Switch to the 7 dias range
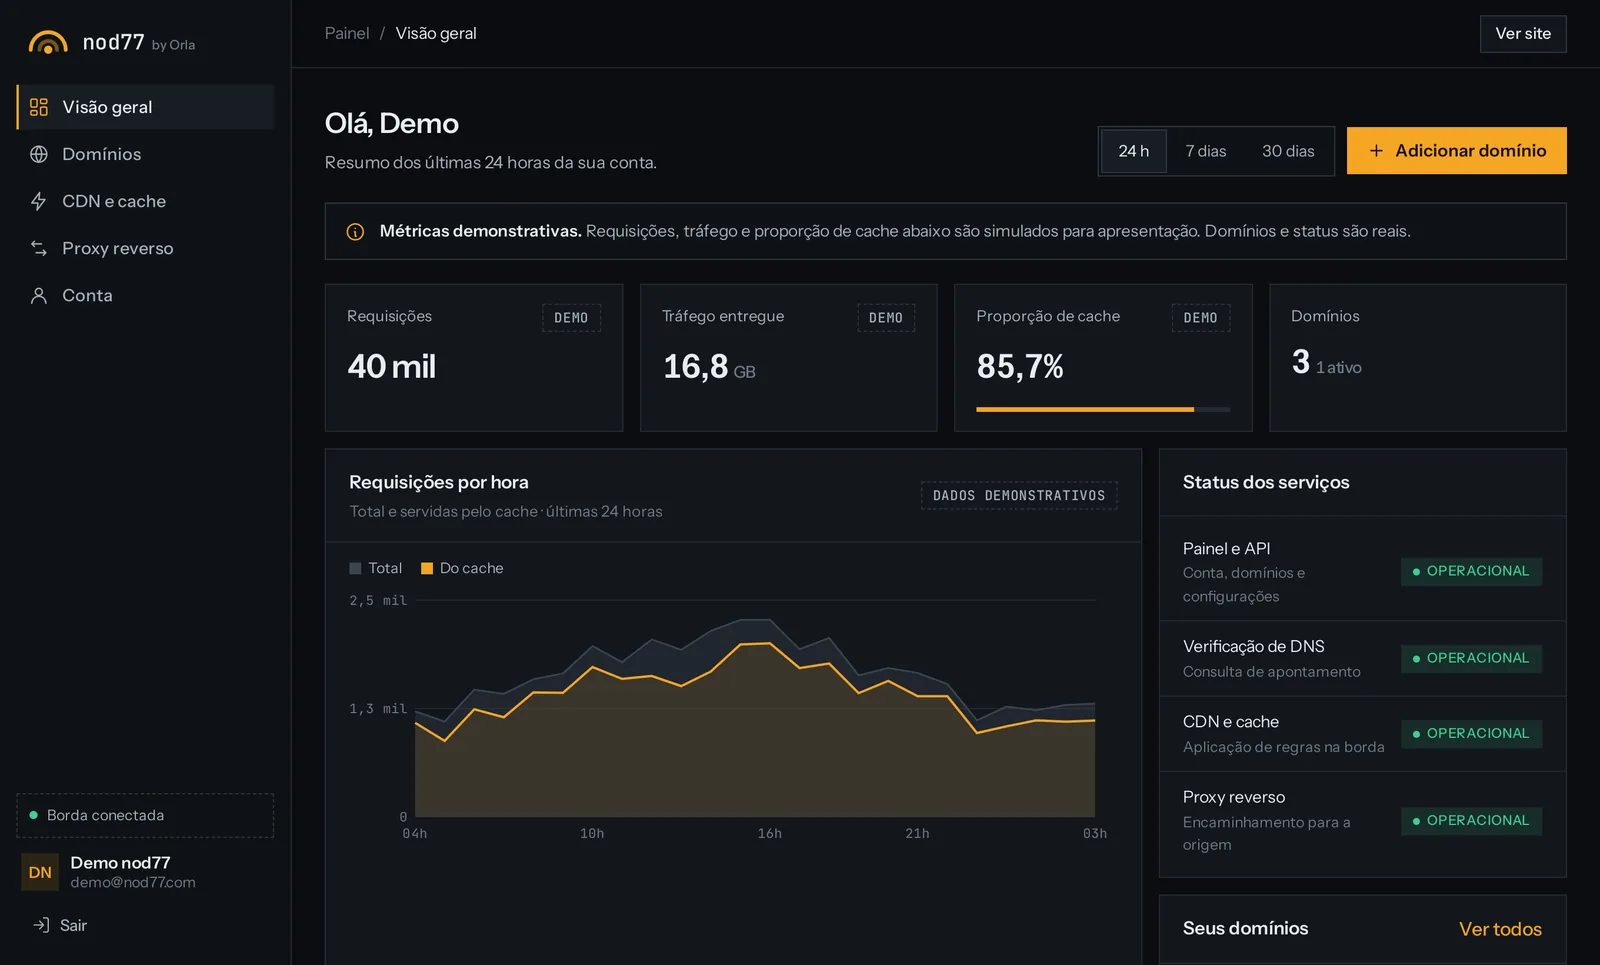 point(1205,151)
